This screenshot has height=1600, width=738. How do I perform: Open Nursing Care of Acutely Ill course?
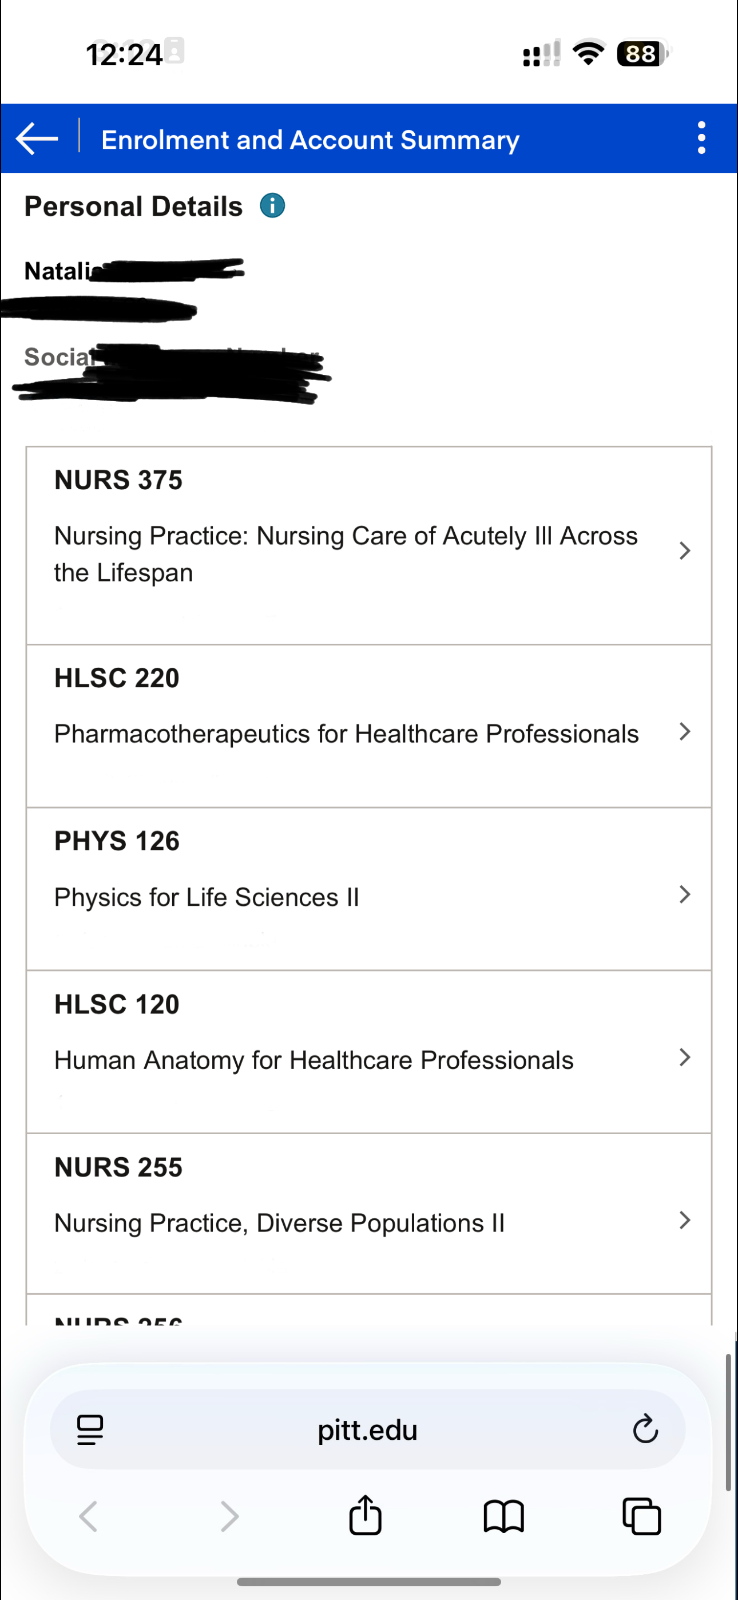coord(345,554)
